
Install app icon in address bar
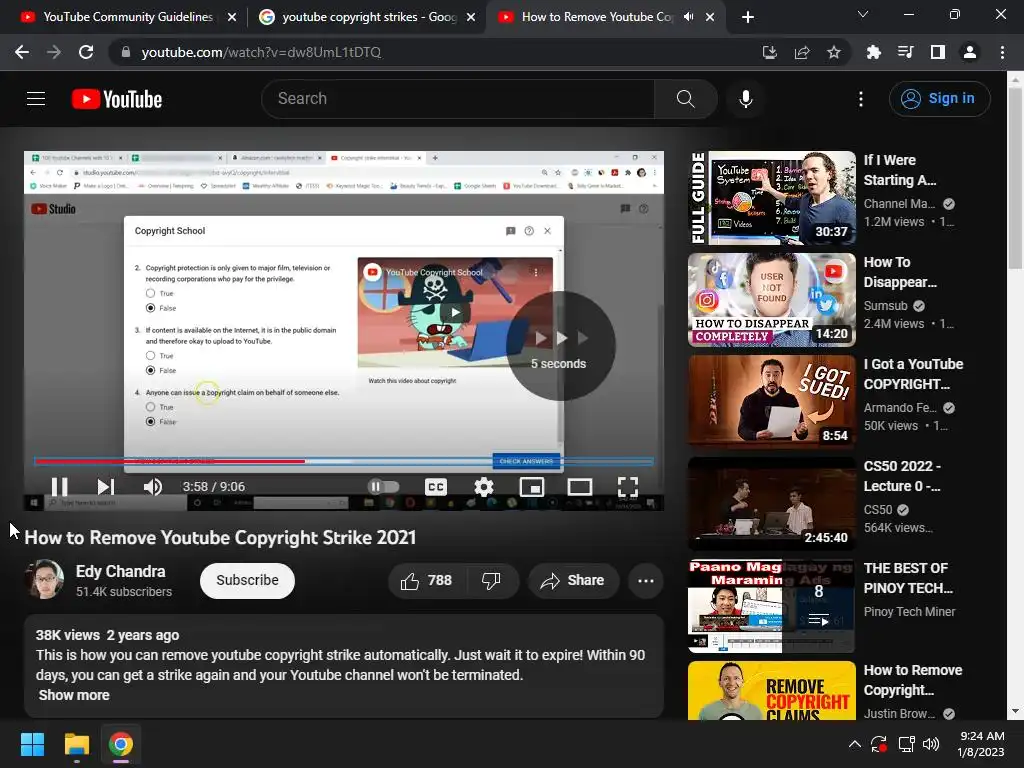770,52
